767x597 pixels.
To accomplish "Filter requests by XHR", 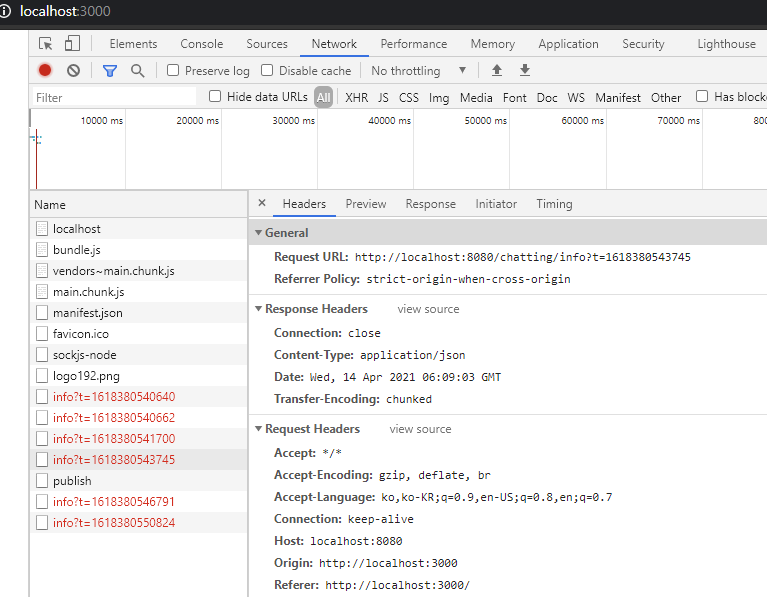I will tap(357, 98).
